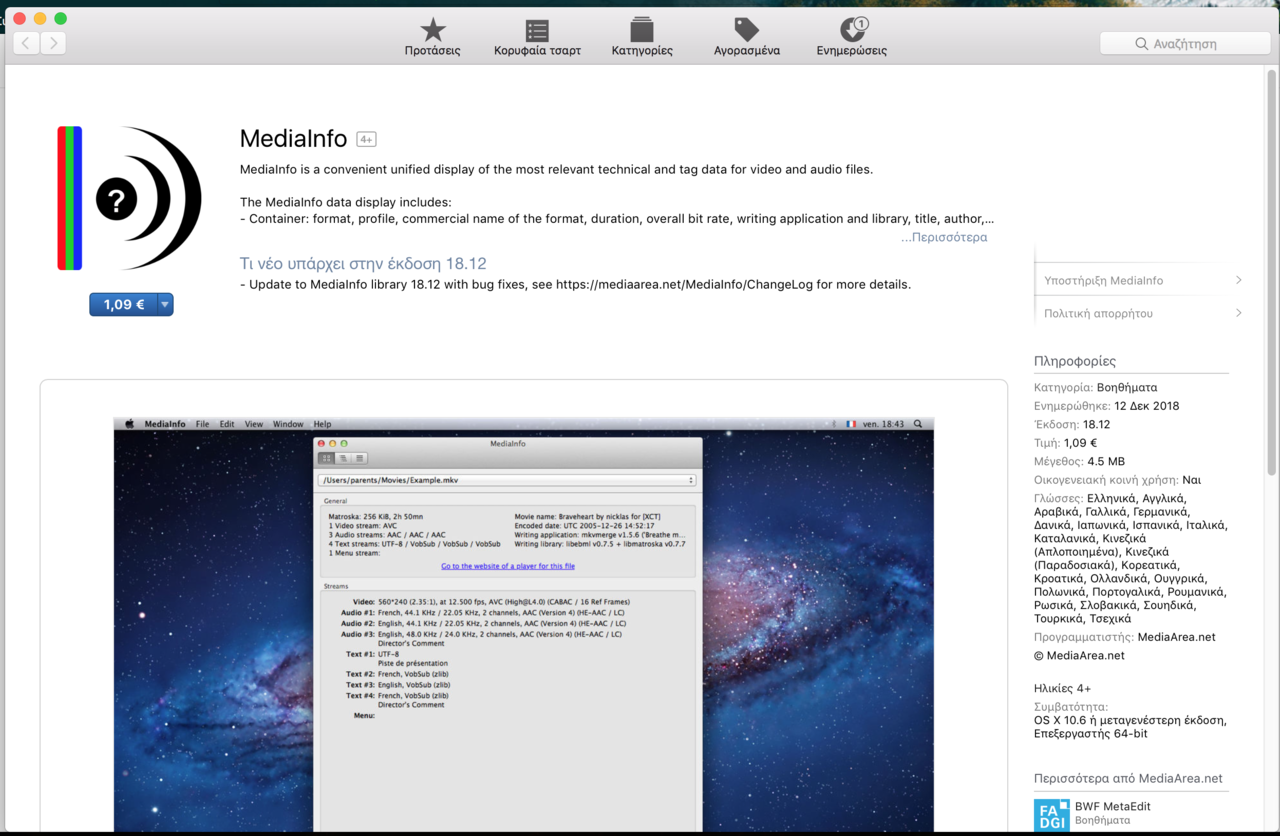Open Πολιτική απορρήτου link
Viewport: 1280px width, 836px height.
1098,314
